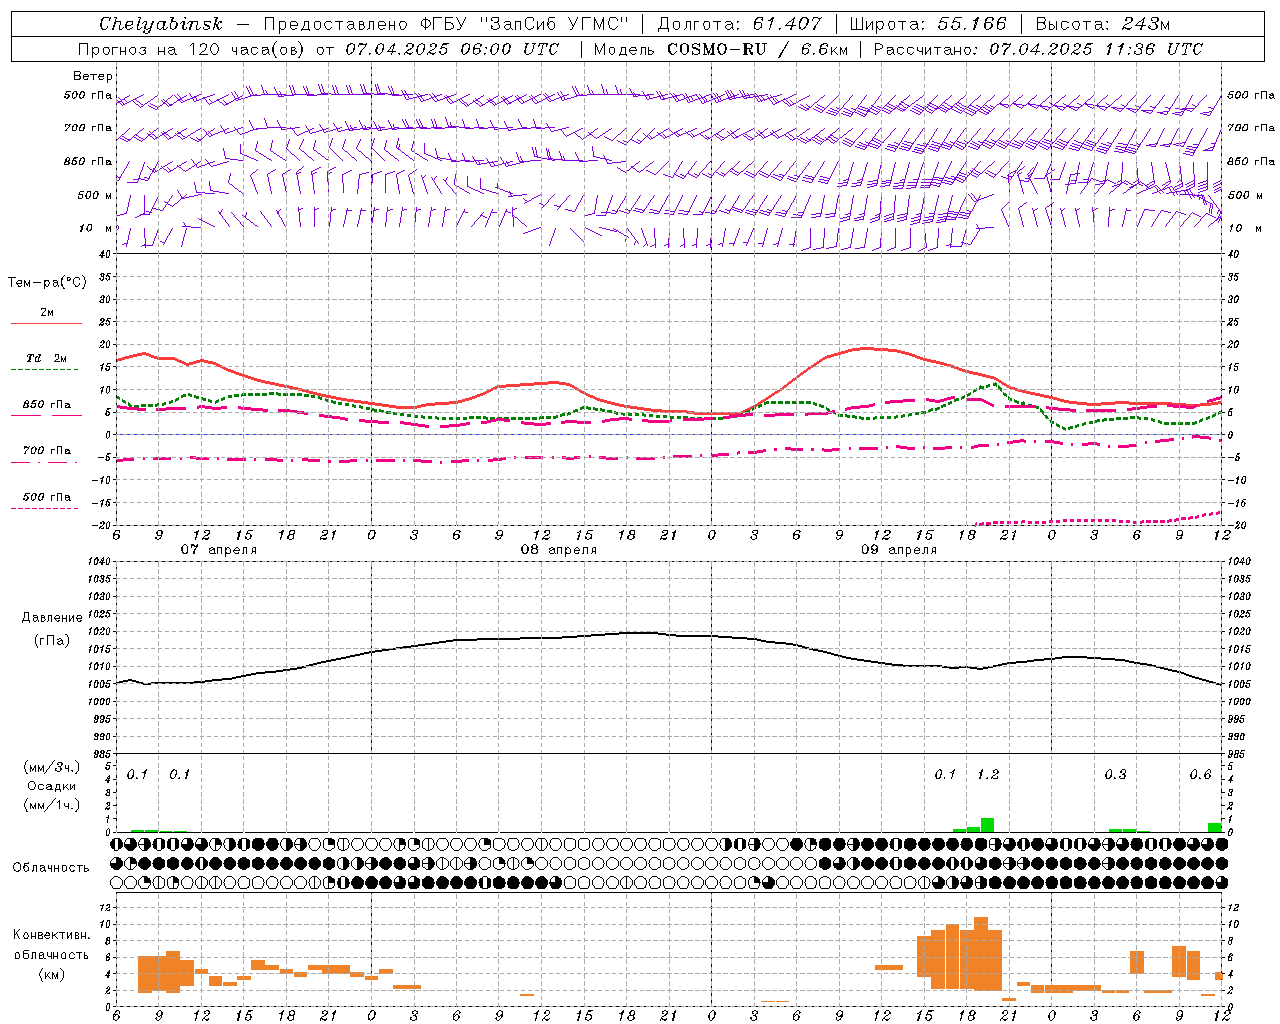1280x1024 pixels.
Task: Click the '0.3' precipitation value
Action: [x=1115, y=775]
